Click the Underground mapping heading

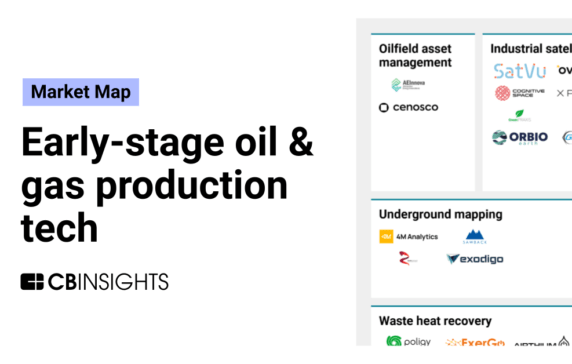point(440,214)
